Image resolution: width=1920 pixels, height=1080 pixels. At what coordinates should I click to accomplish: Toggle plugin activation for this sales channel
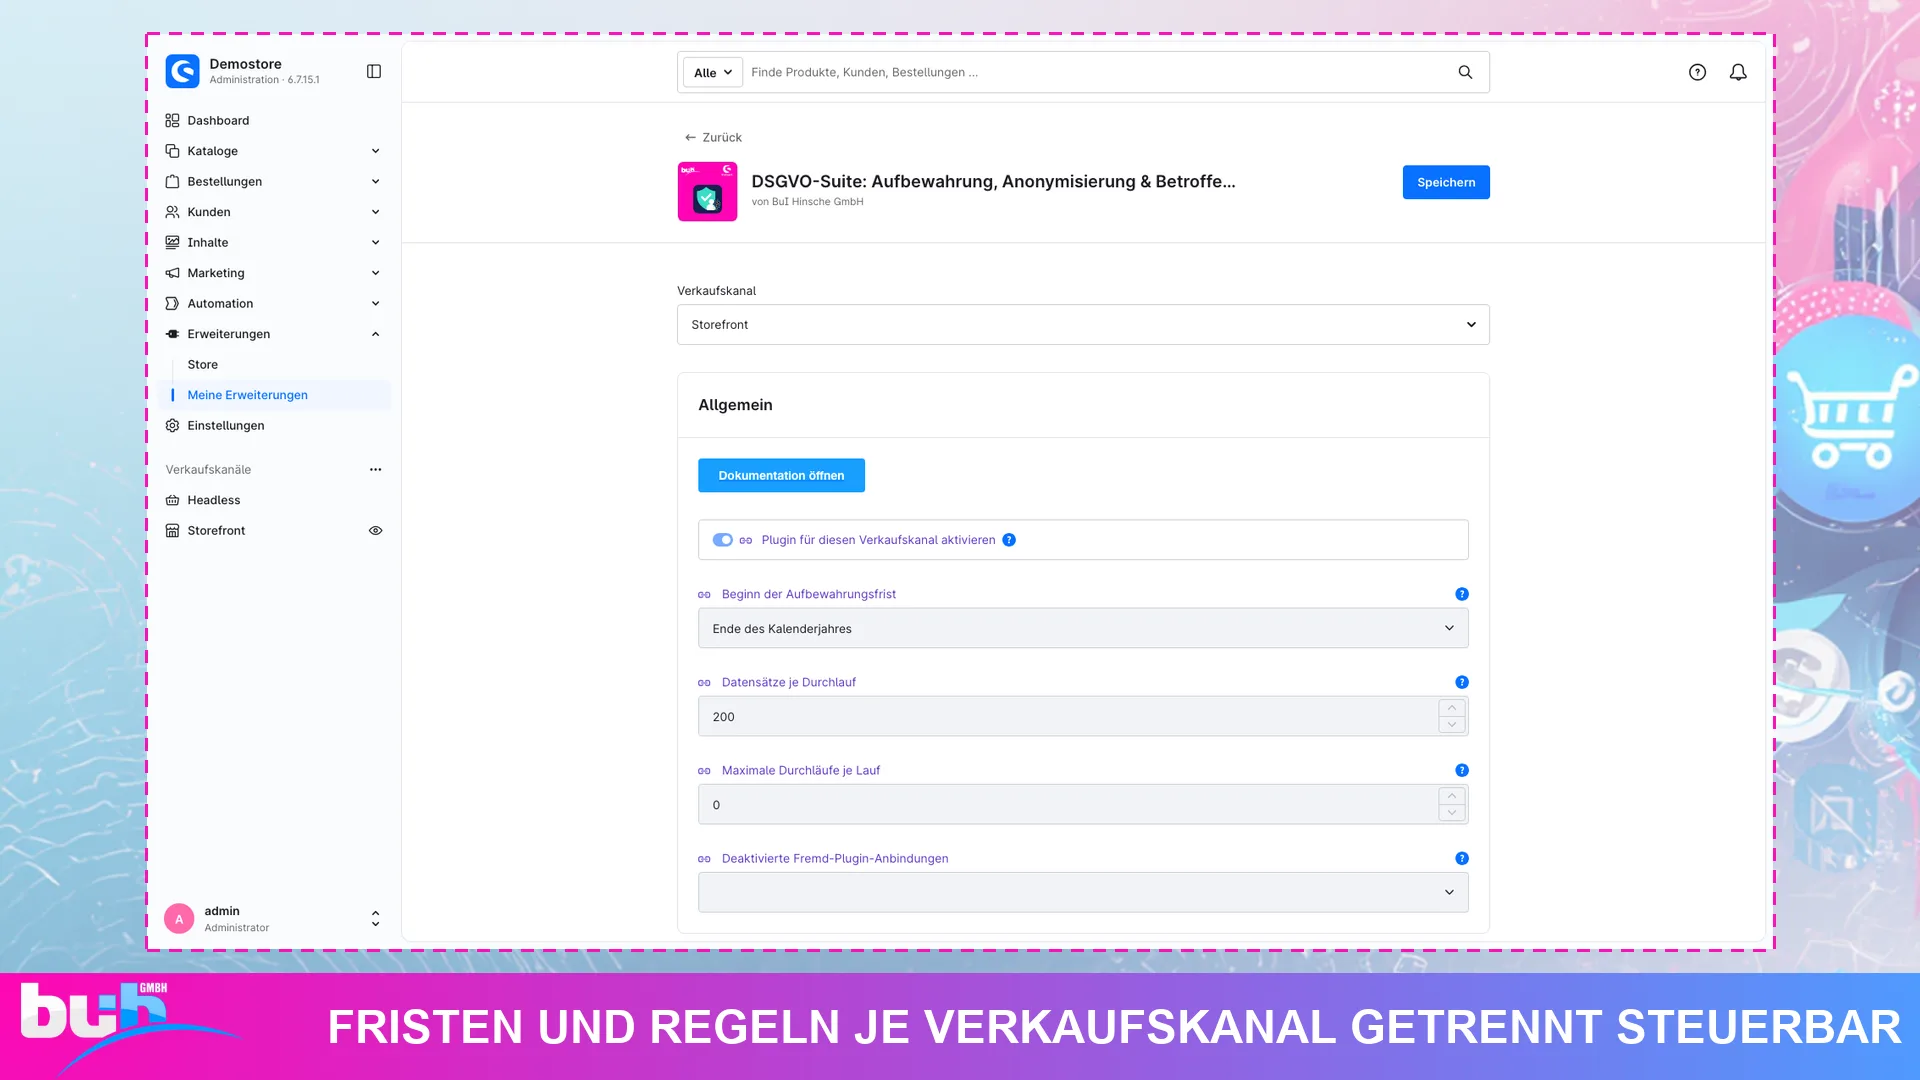[722, 540]
